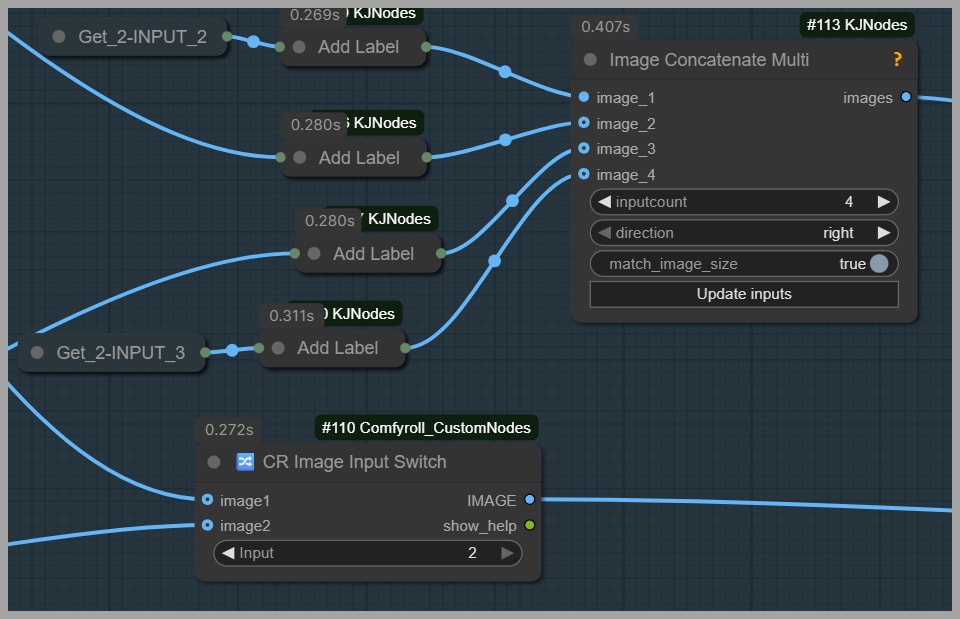Screen dimensions: 960x619
Task: Click the Update inputs button
Action: [x=743, y=294]
